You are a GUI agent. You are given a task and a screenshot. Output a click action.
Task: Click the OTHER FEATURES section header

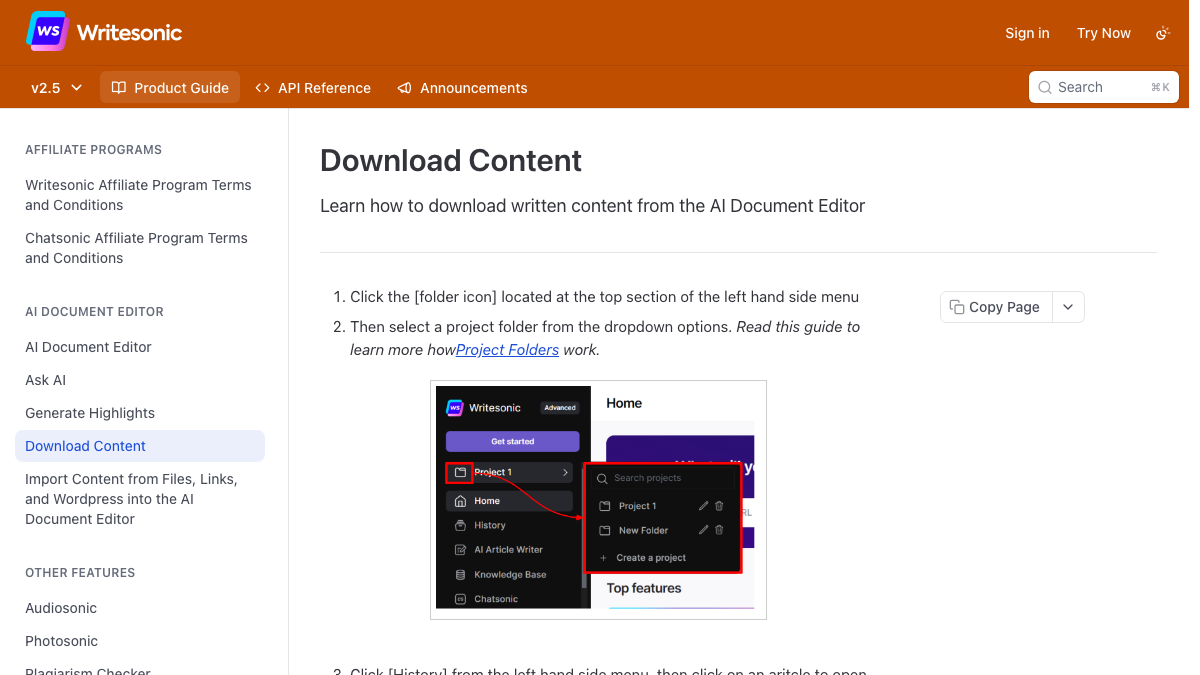[80, 573]
